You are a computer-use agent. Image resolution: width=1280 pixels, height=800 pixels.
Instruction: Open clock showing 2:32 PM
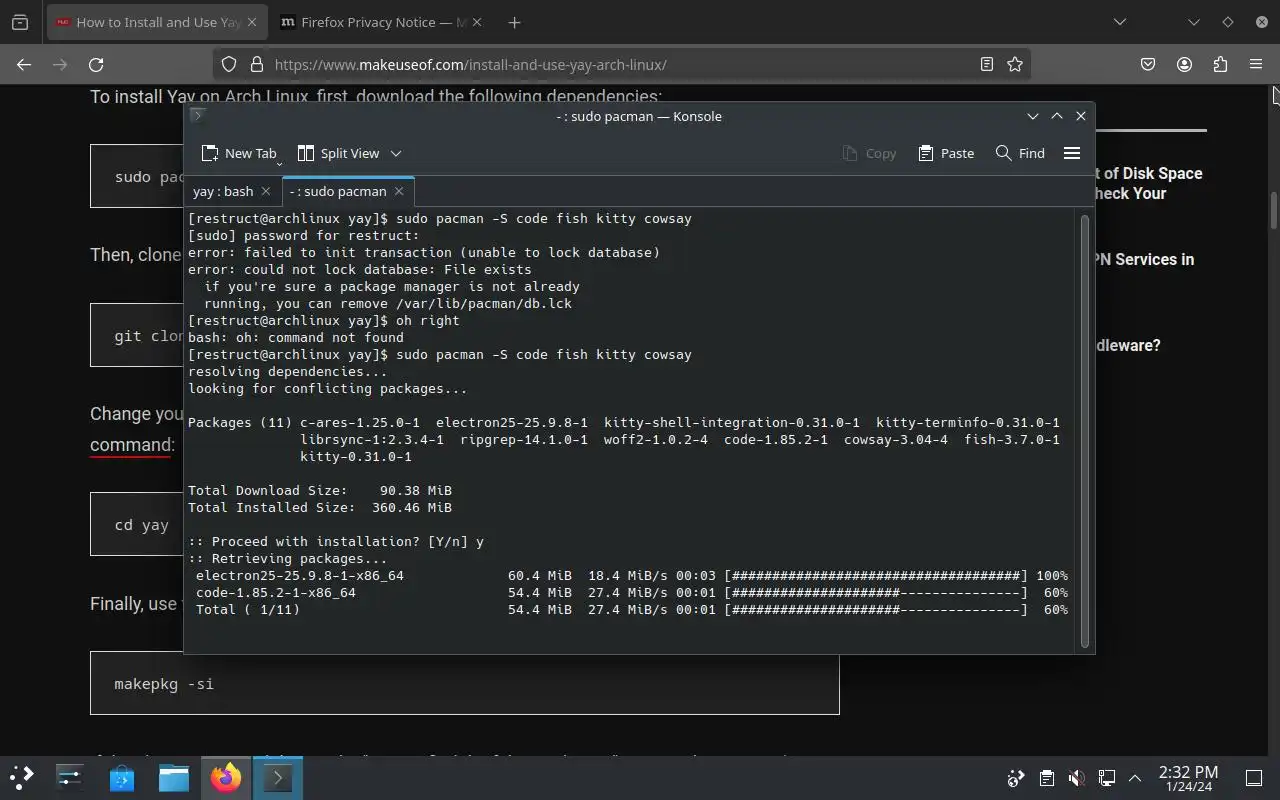pos(1188,778)
